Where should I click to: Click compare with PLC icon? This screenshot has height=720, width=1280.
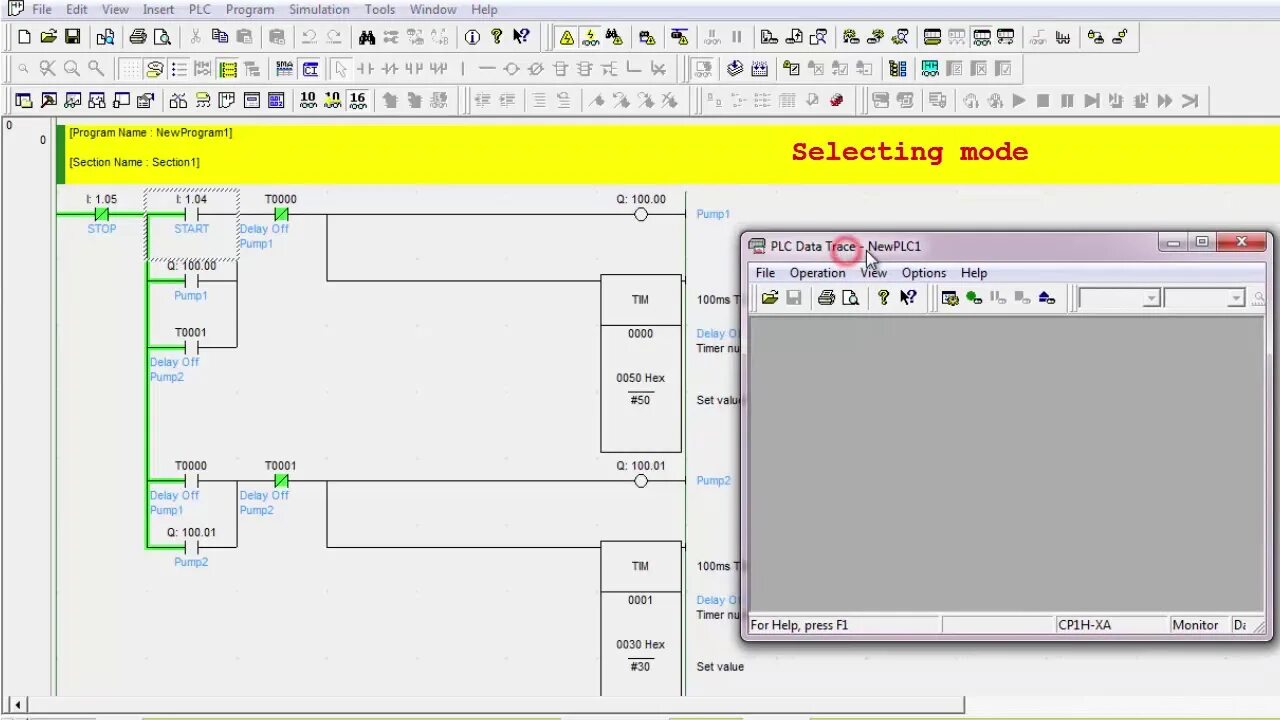click(818, 37)
